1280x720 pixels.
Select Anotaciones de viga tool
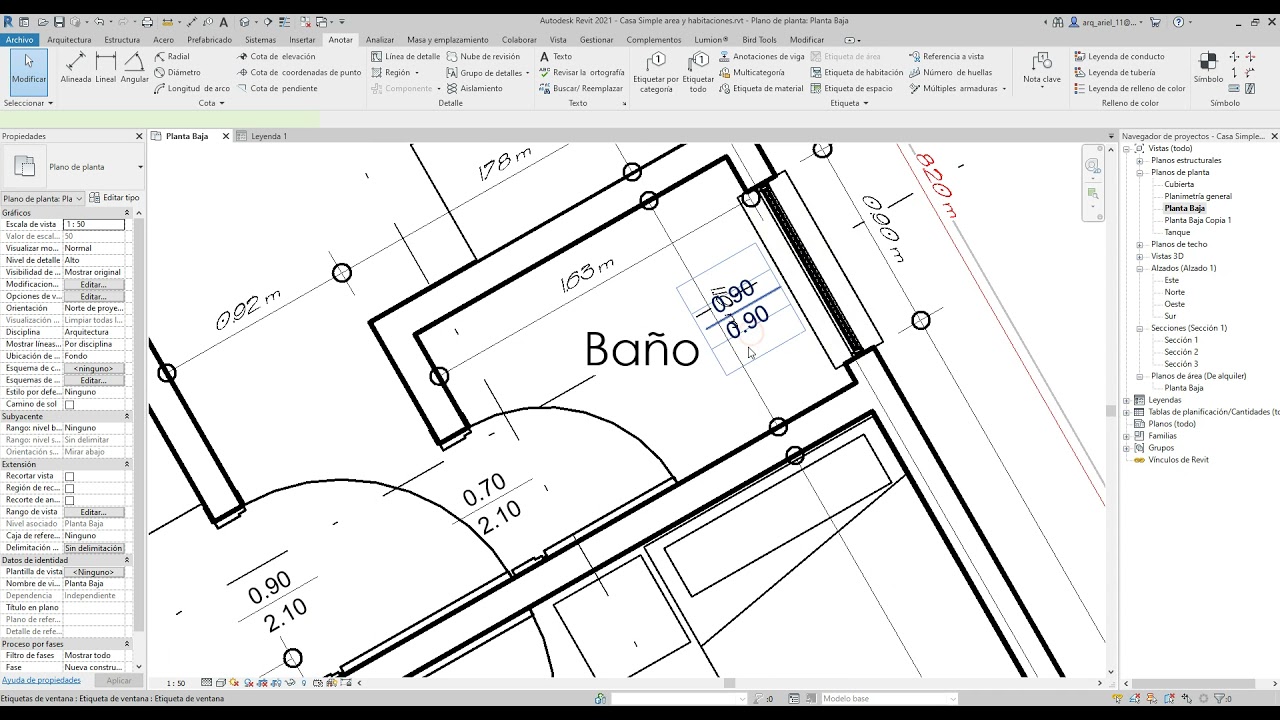coord(762,57)
